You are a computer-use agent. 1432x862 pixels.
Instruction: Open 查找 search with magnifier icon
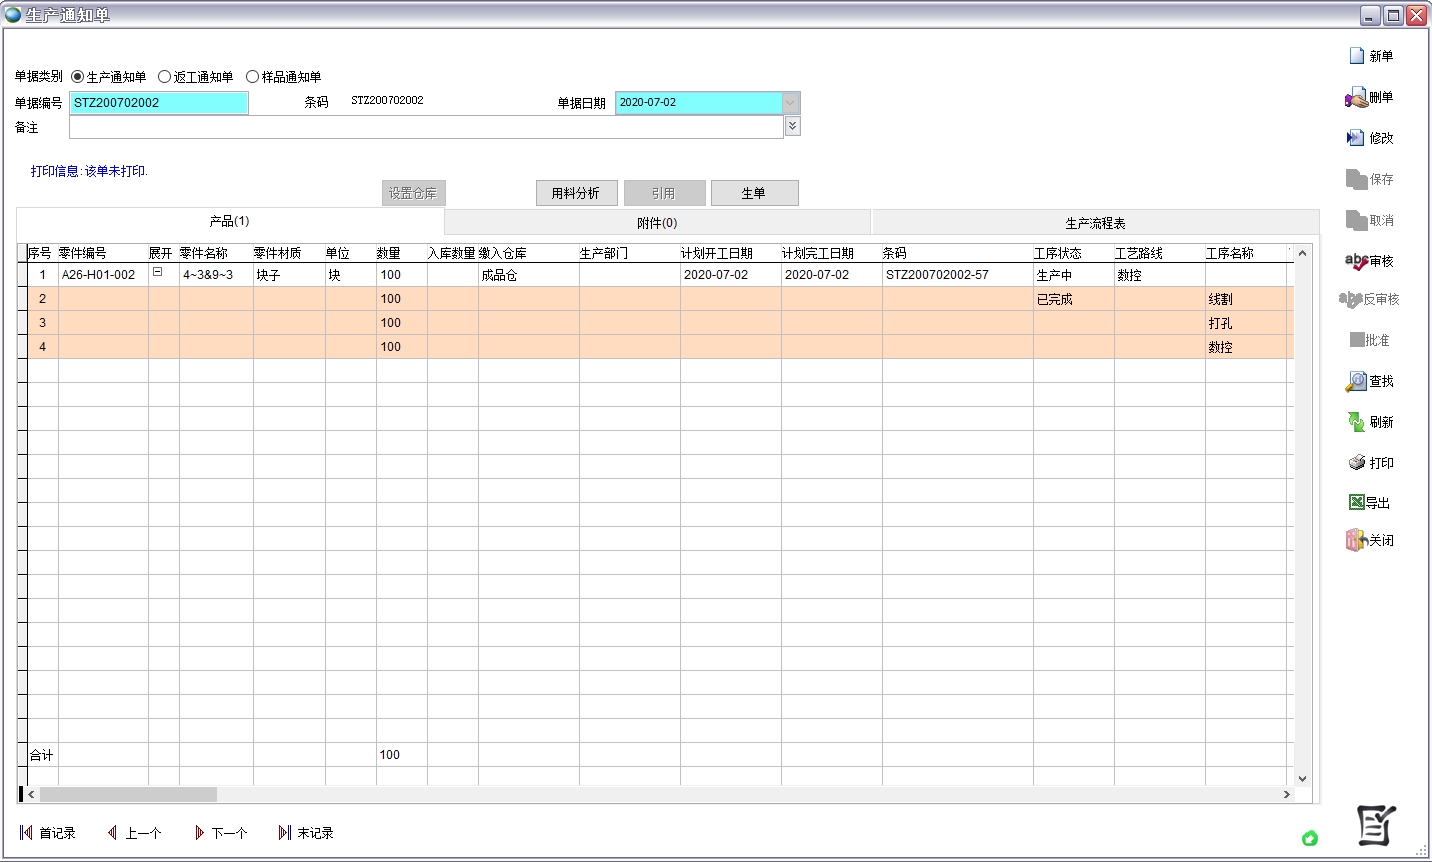tap(1356, 381)
